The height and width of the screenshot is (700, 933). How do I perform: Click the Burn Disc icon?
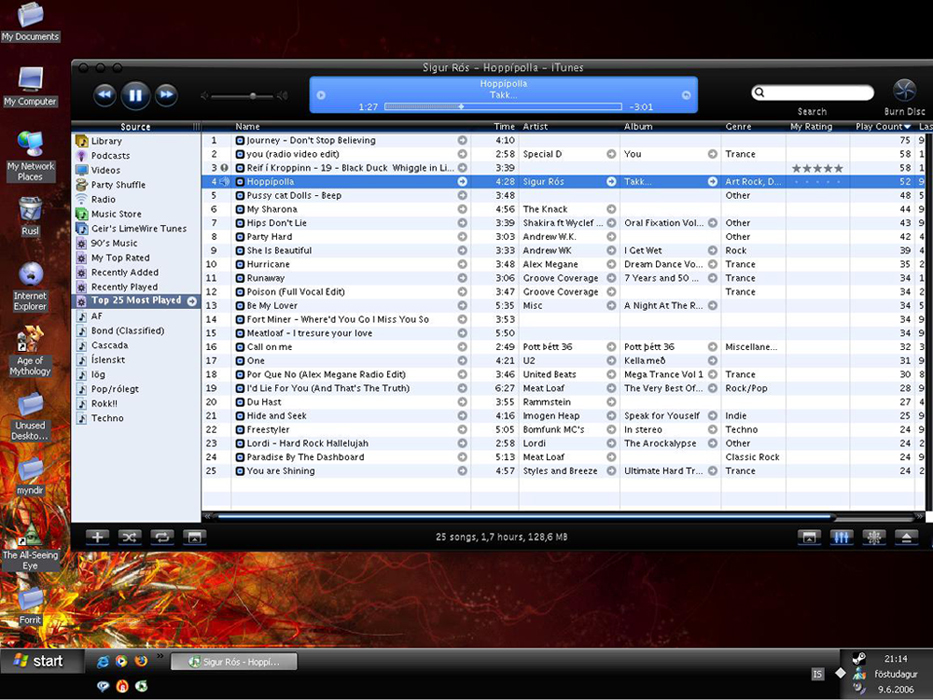(904, 91)
